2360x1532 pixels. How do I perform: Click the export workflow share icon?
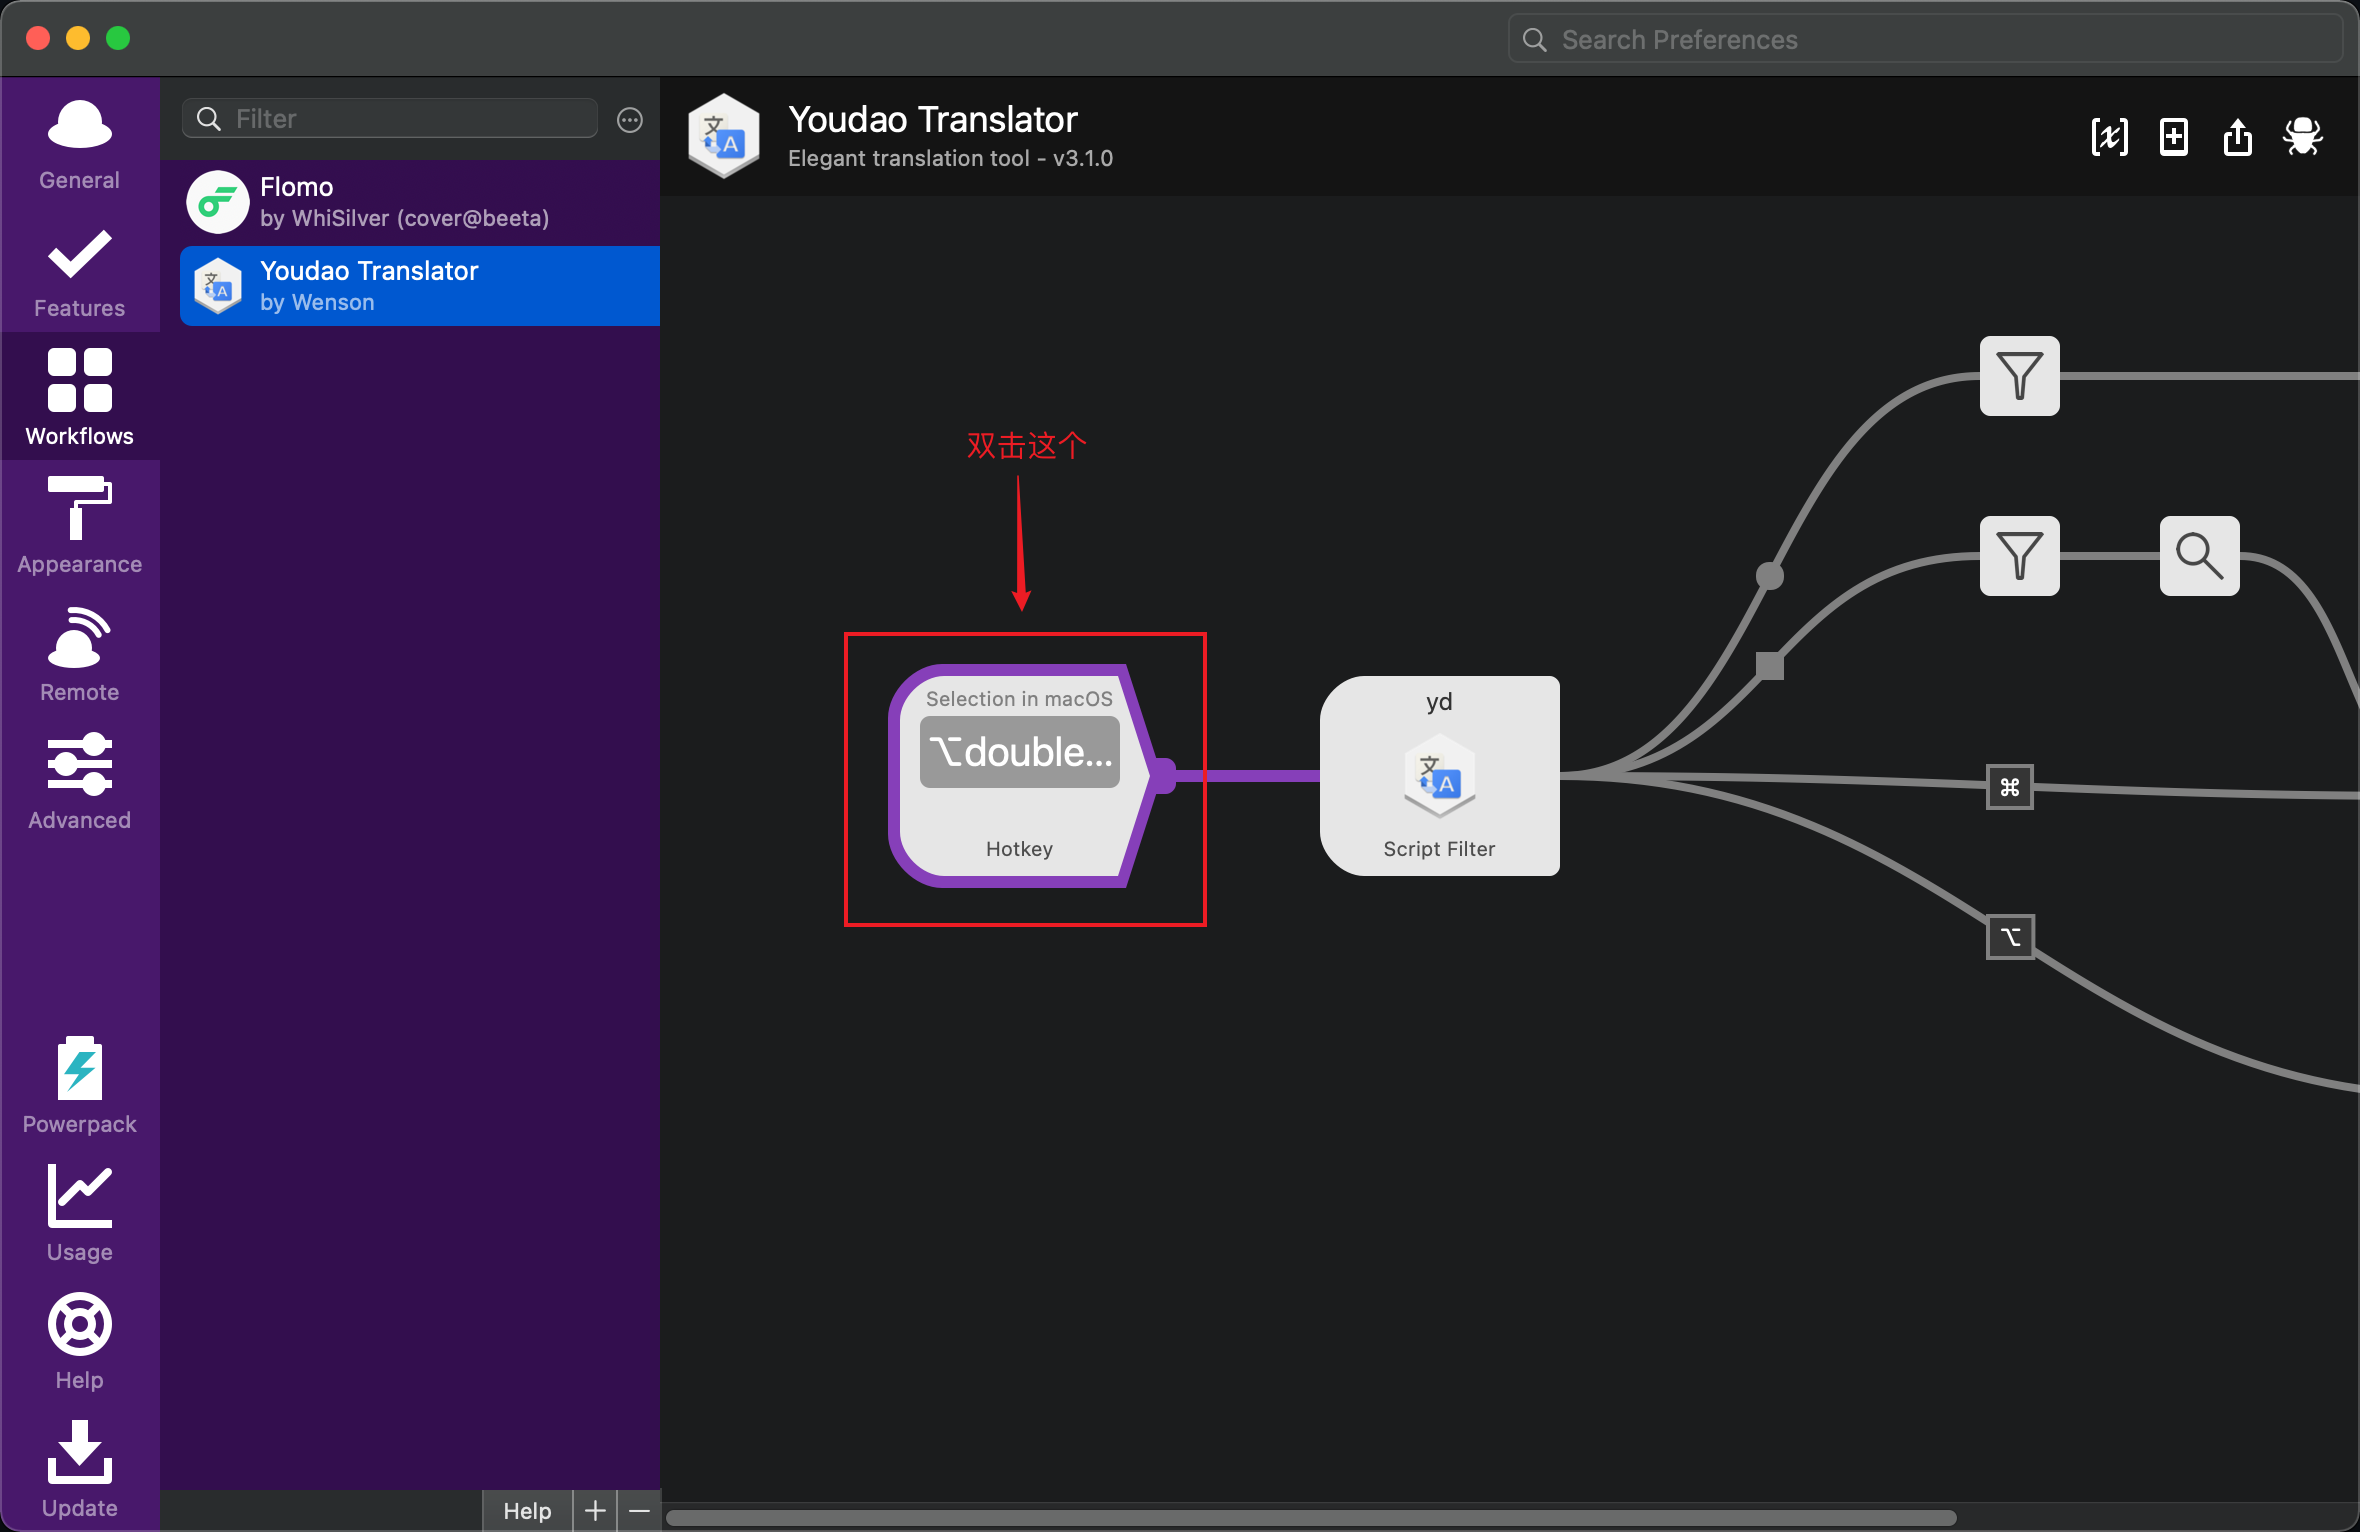2237,137
